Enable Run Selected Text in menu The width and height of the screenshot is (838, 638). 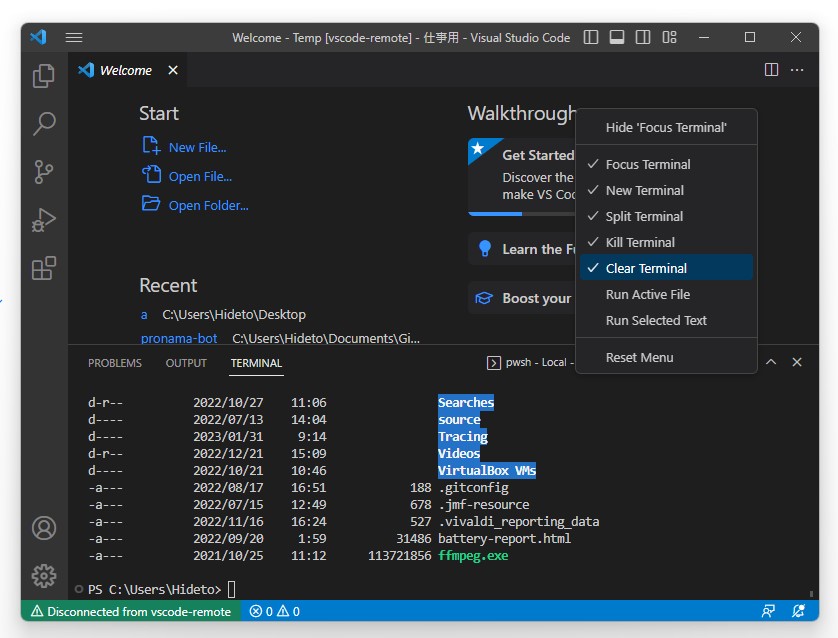(666, 321)
